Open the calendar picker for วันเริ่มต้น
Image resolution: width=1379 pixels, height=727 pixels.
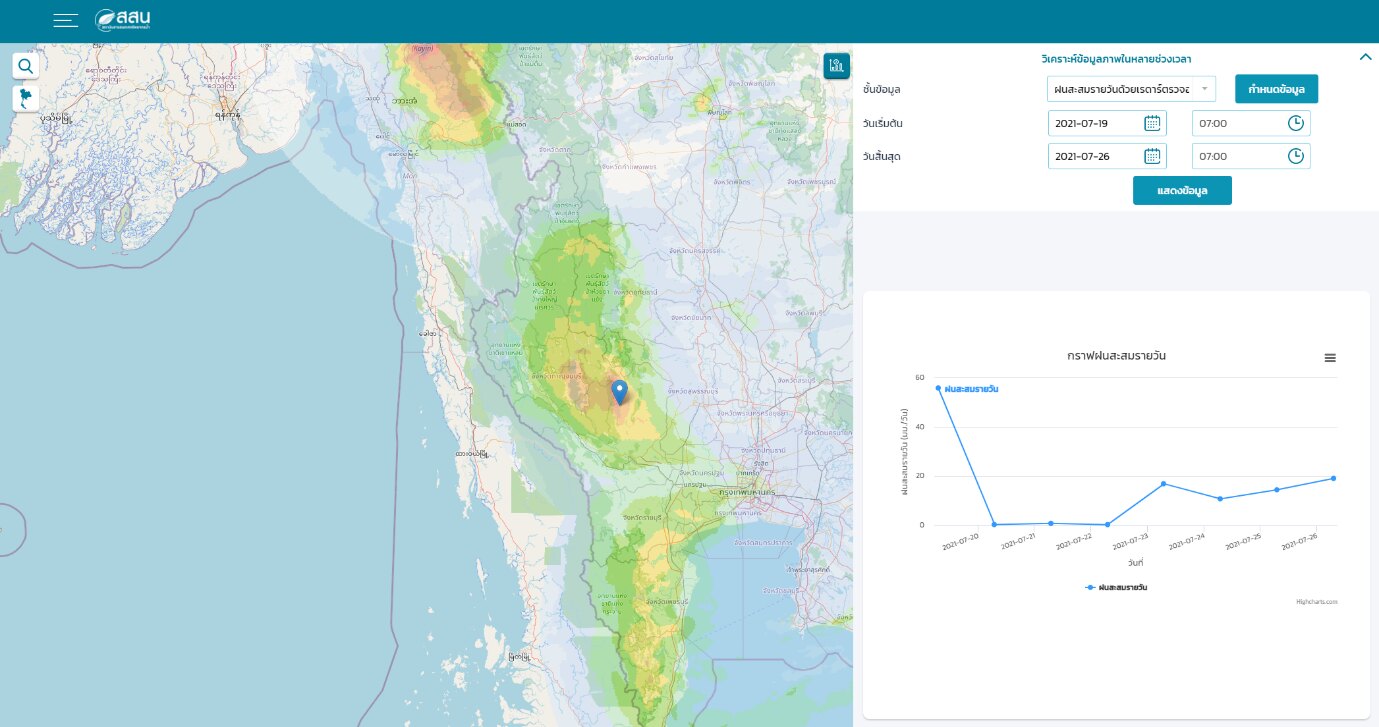tap(1152, 123)
